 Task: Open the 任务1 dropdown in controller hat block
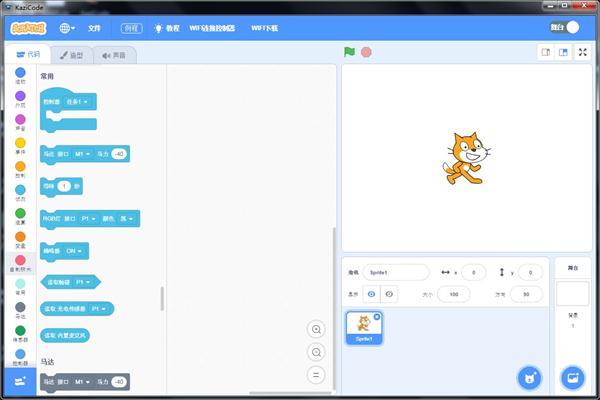pos(77,102)
